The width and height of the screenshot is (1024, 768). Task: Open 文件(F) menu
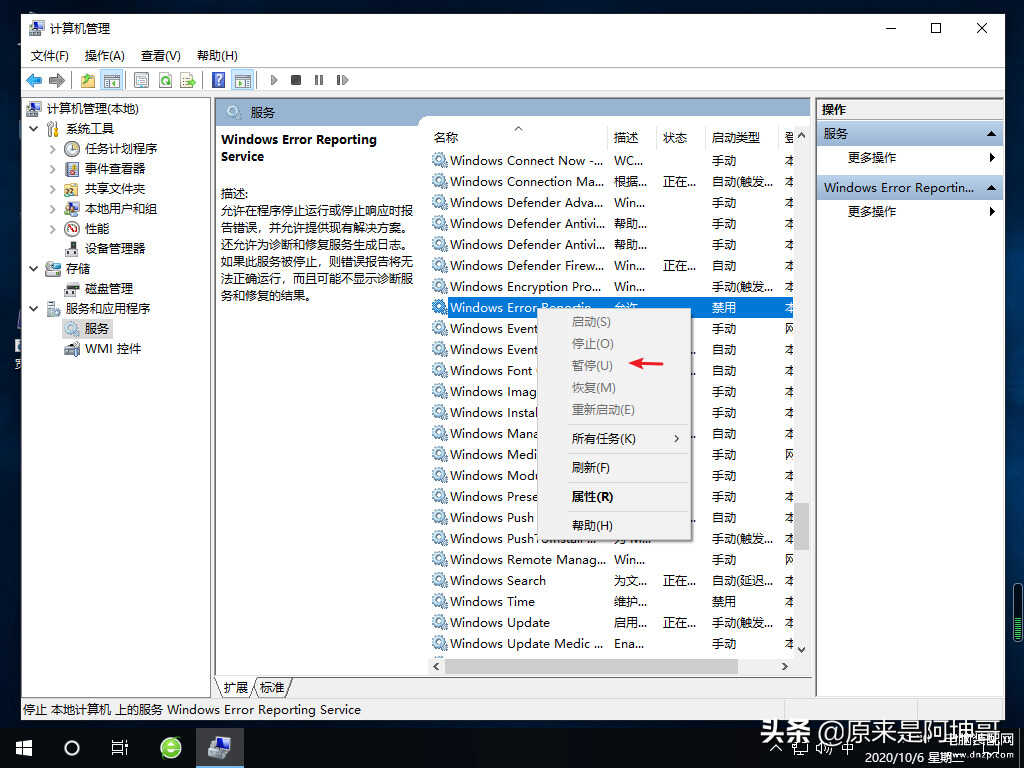pos(50,56)
